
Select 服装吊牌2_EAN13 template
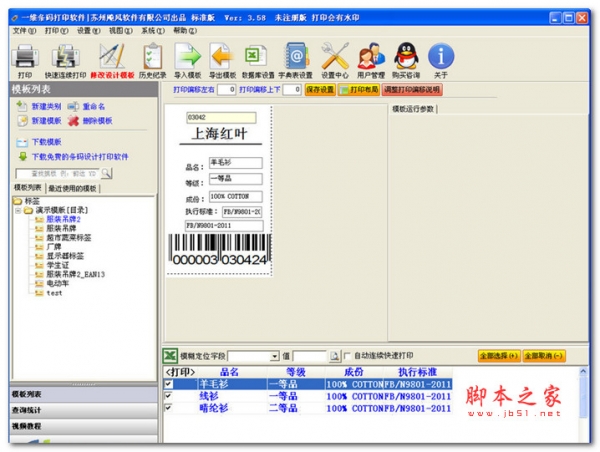click(x=75, y=274)
